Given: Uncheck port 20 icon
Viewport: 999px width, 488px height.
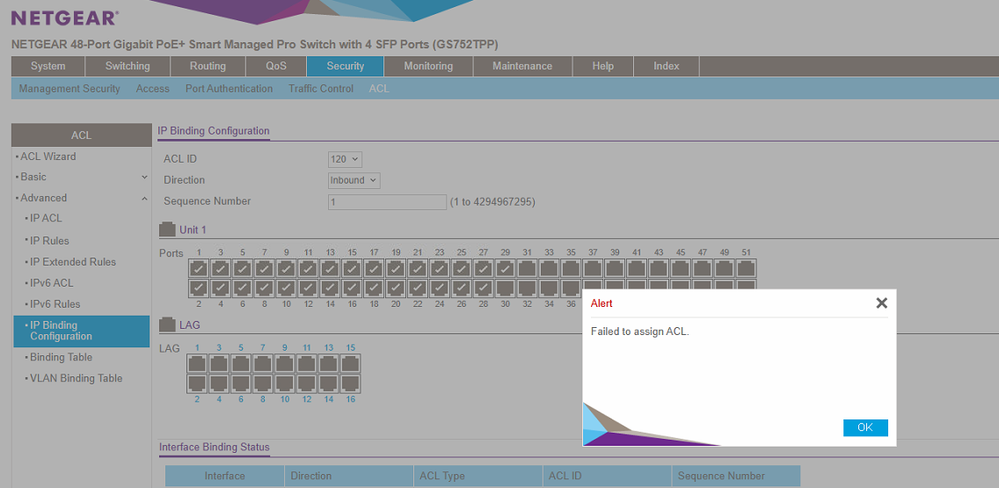Looking at the screenshot, I should (396, 288).
